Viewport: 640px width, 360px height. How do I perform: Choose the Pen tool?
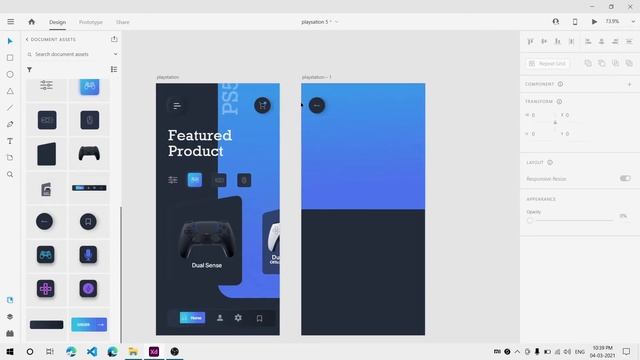(x=10, y=124)
